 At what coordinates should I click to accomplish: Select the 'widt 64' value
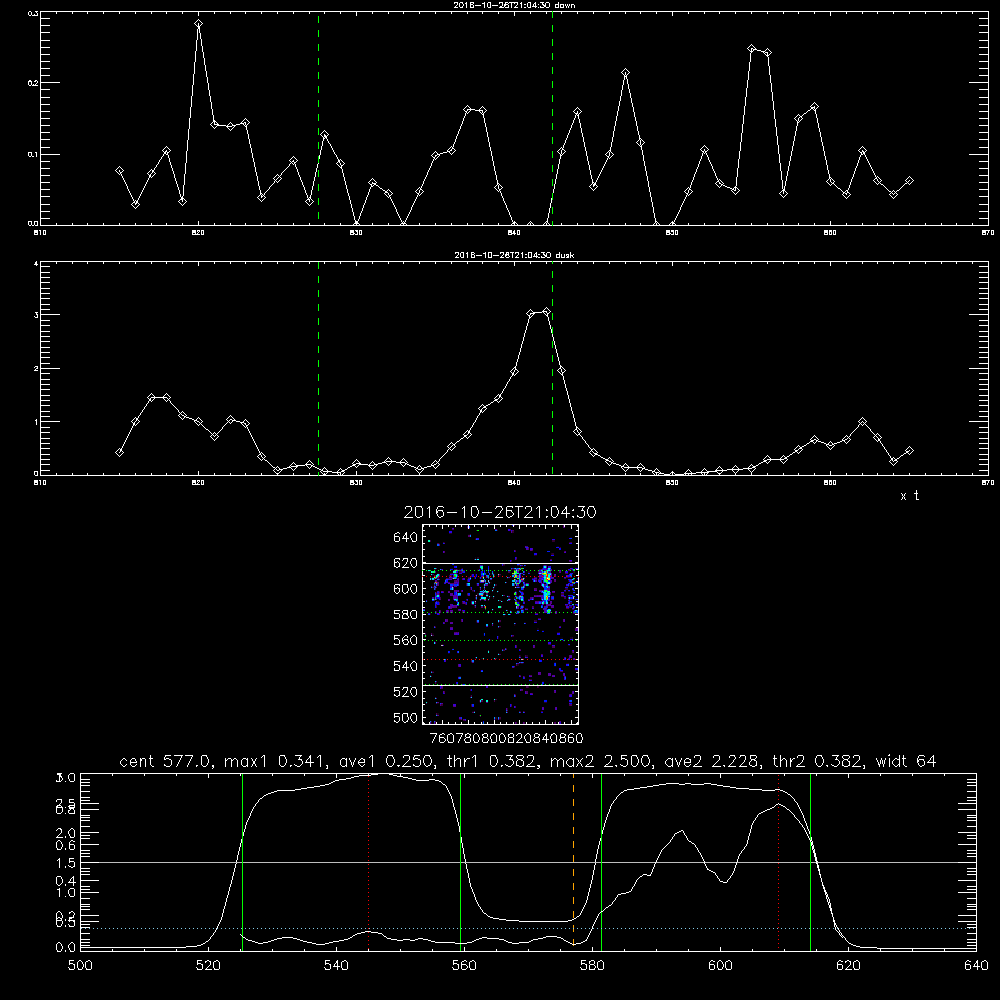(906, 761)
